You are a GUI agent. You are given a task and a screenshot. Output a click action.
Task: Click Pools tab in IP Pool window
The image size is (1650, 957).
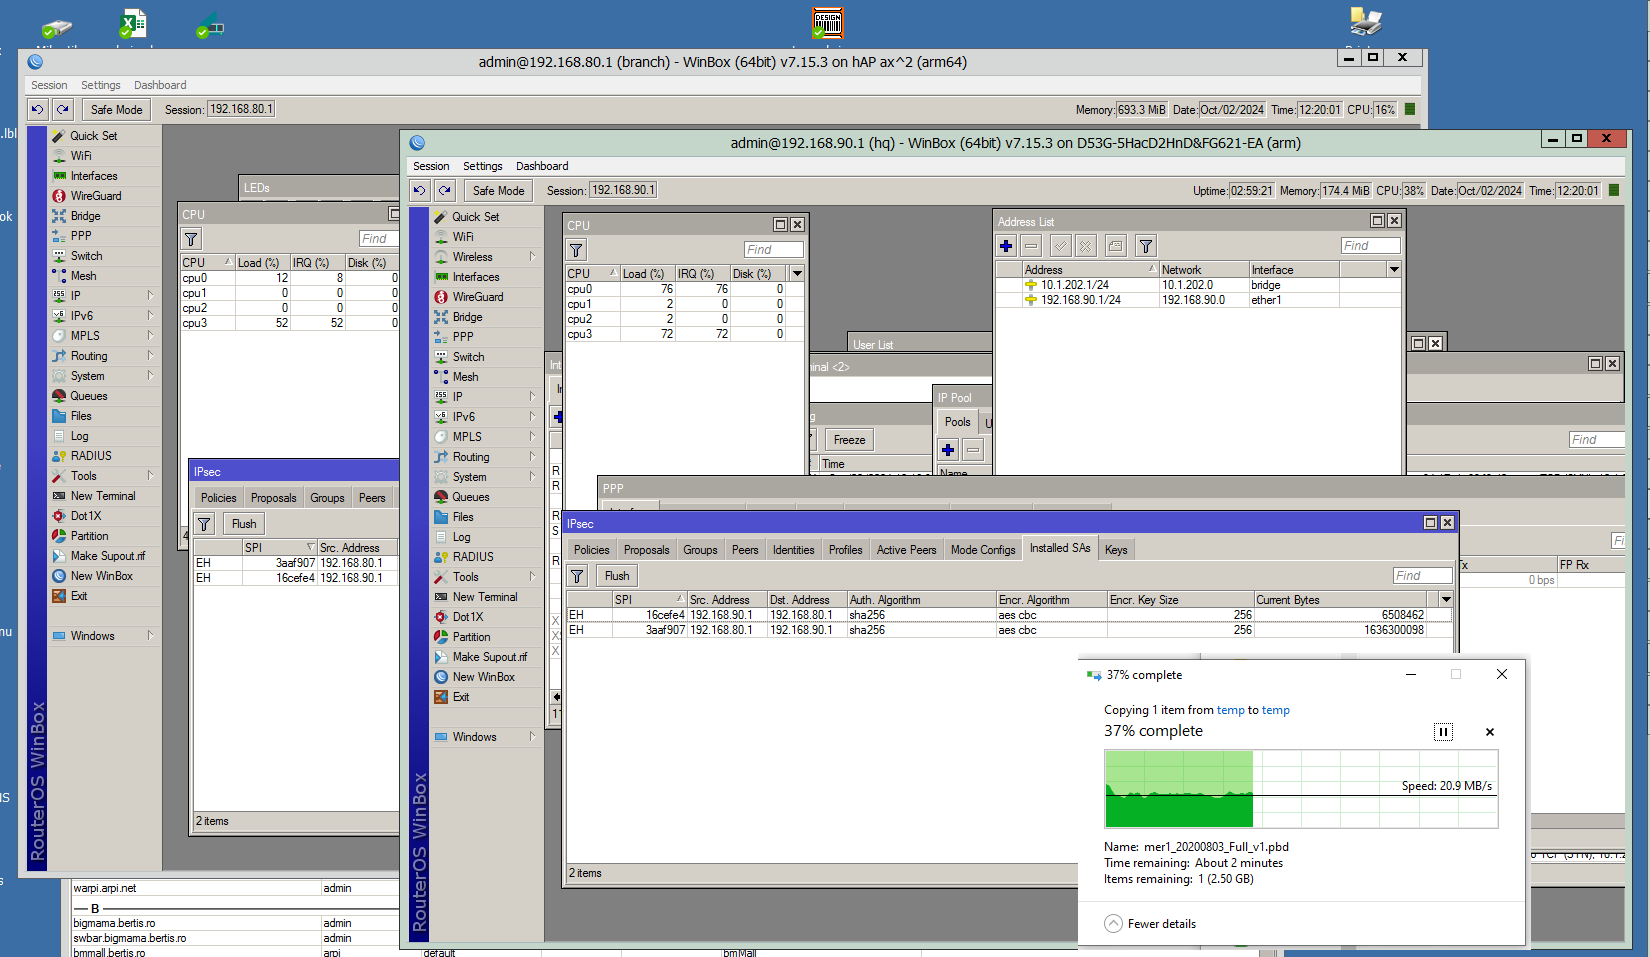957,422
